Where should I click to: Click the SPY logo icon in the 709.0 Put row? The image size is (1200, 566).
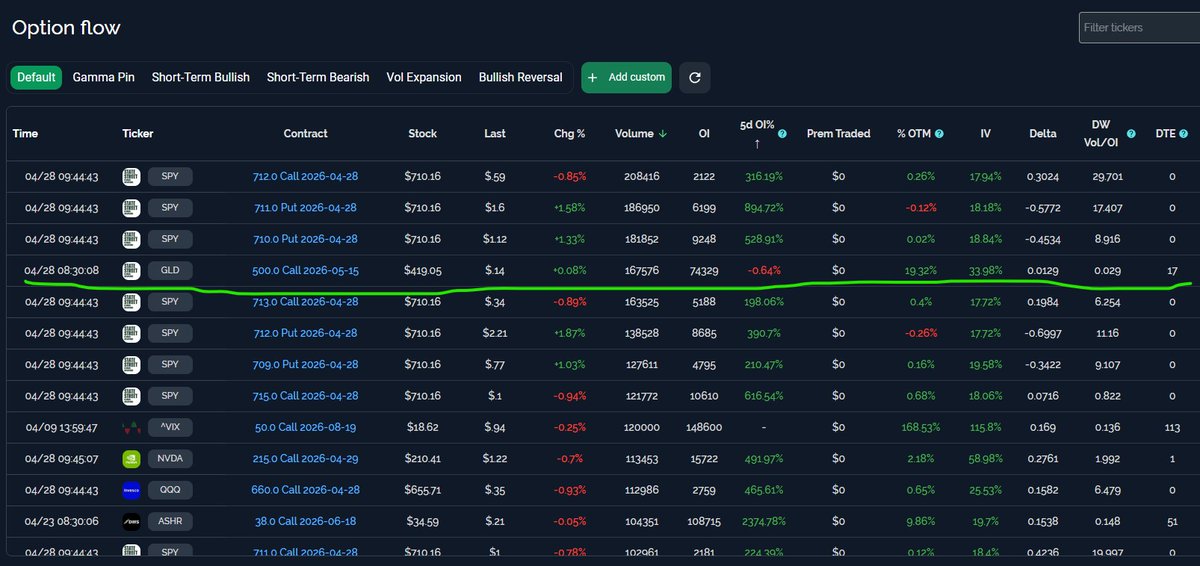click(x=131, y=365)
